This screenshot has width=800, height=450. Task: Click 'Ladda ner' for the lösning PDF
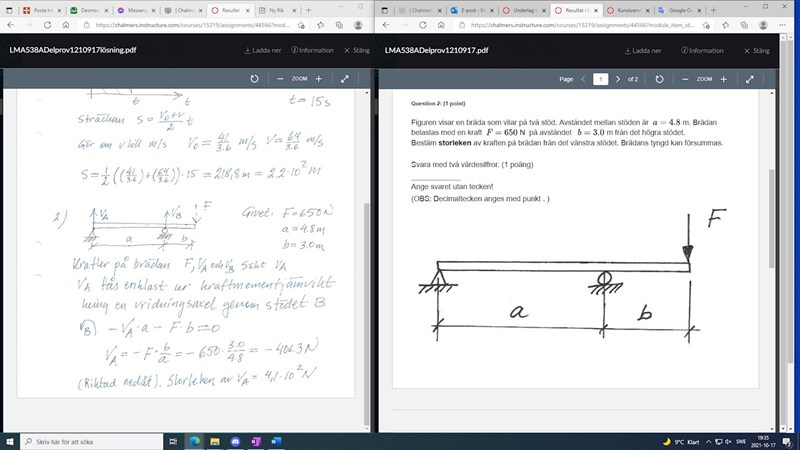265,49
